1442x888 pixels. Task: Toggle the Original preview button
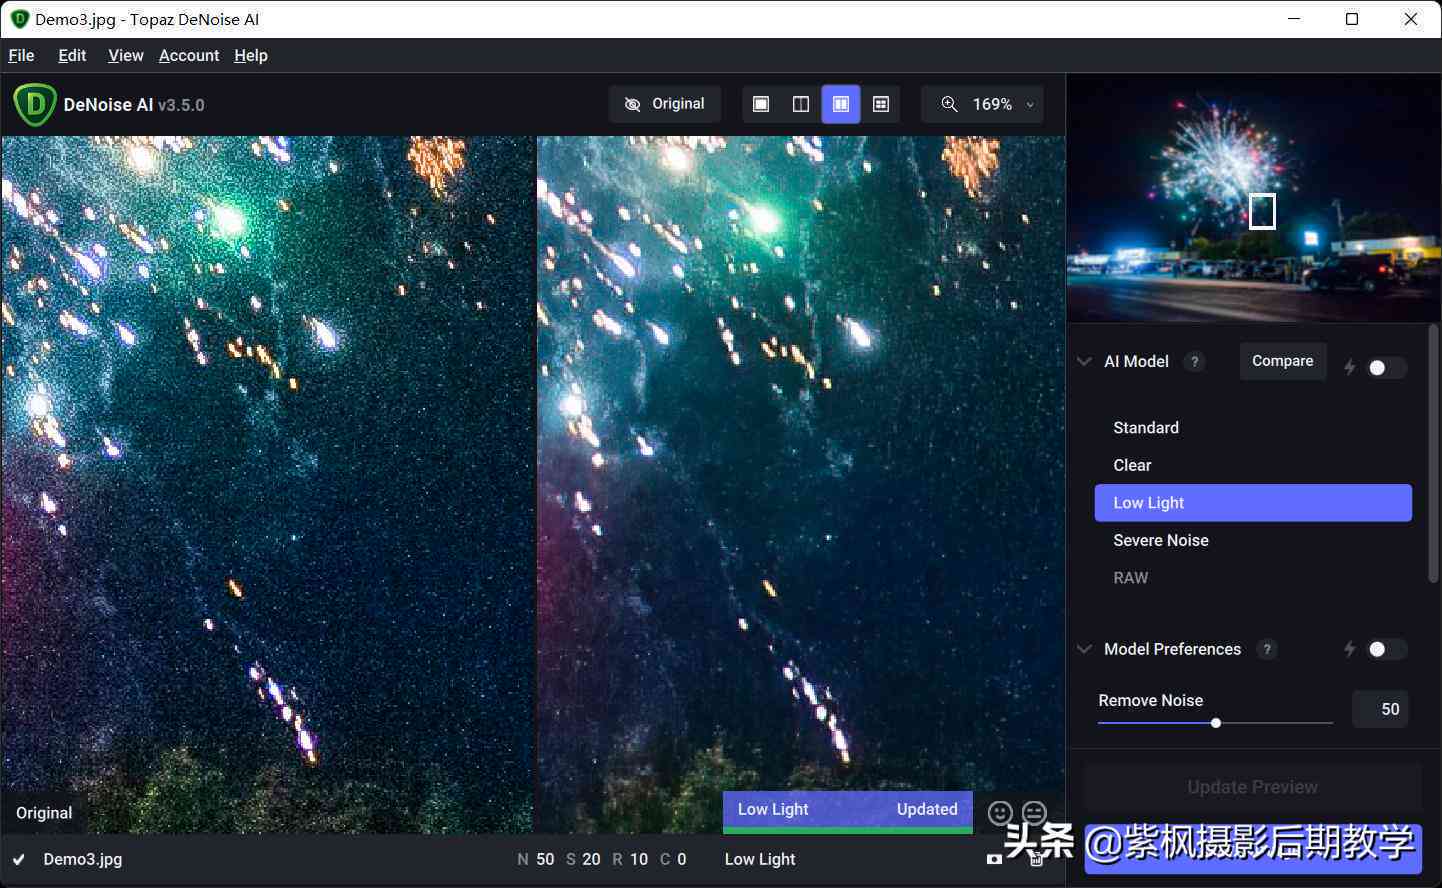click(665, 104)
